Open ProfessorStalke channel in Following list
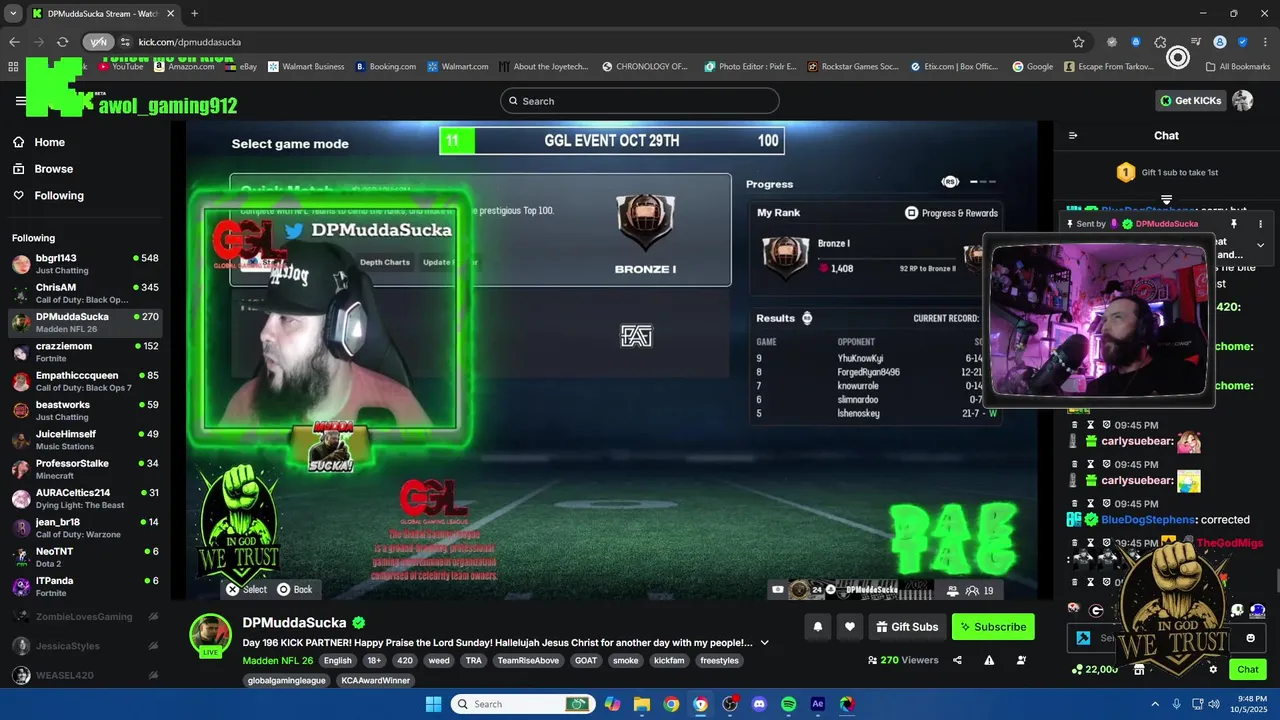Screen dimensions: 1280x720 (85, 469)
